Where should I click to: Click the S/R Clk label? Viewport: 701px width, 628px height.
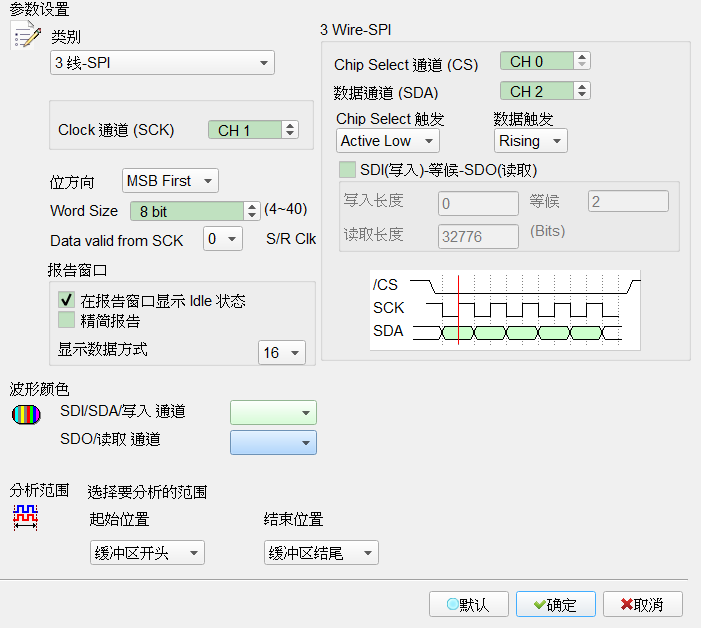point(291,239)
